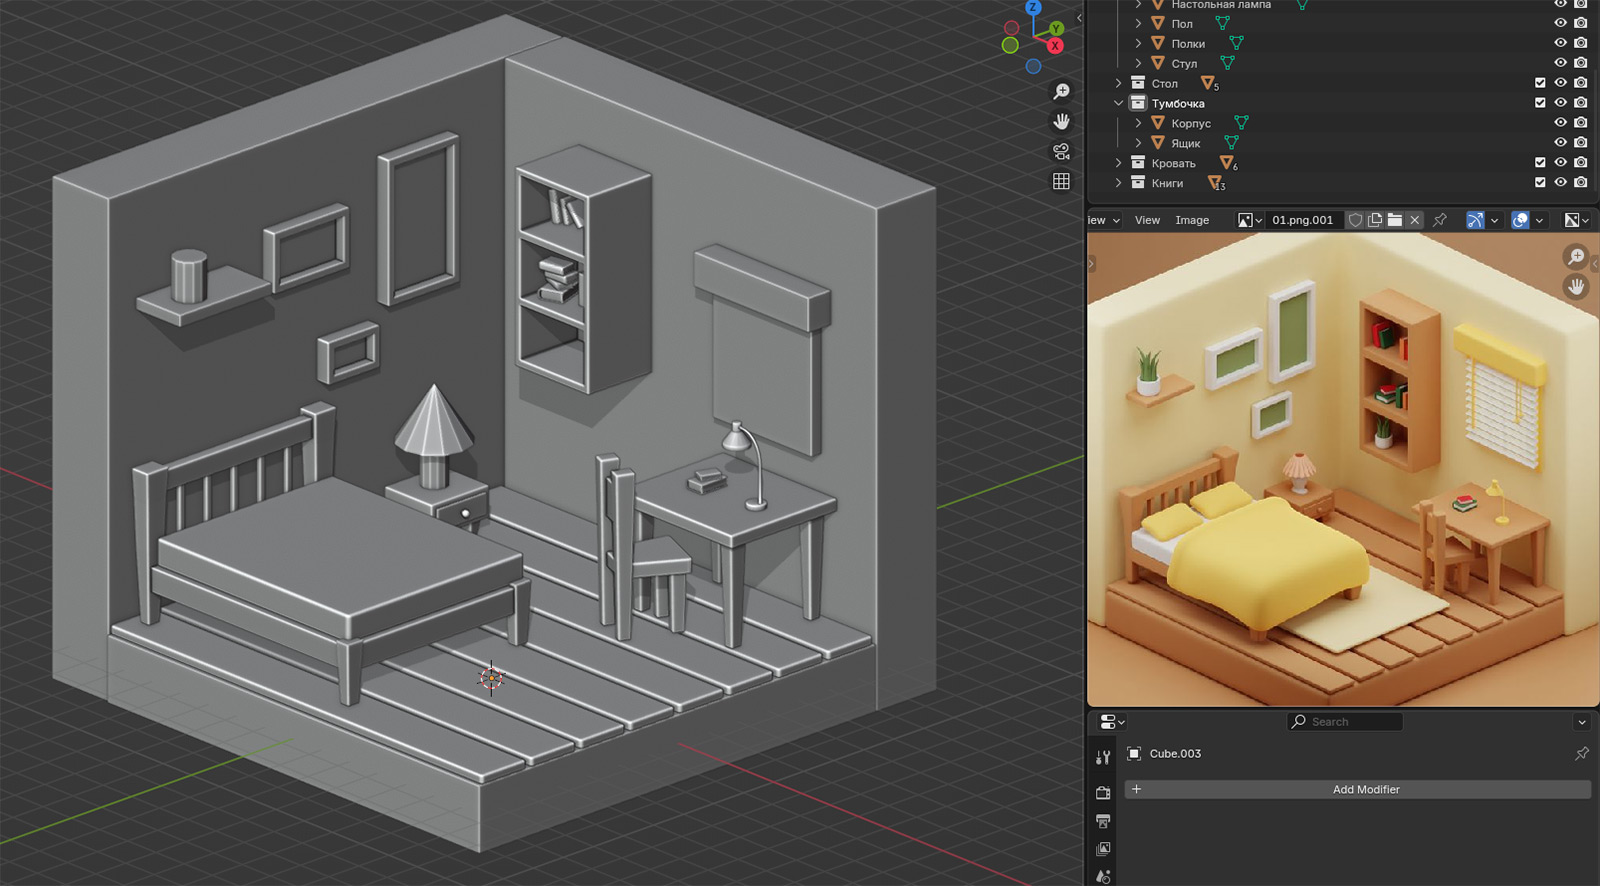The image size is (1600, 886).
Task: Unlink image 01.png.001 with the X button
Action: 1414,220
